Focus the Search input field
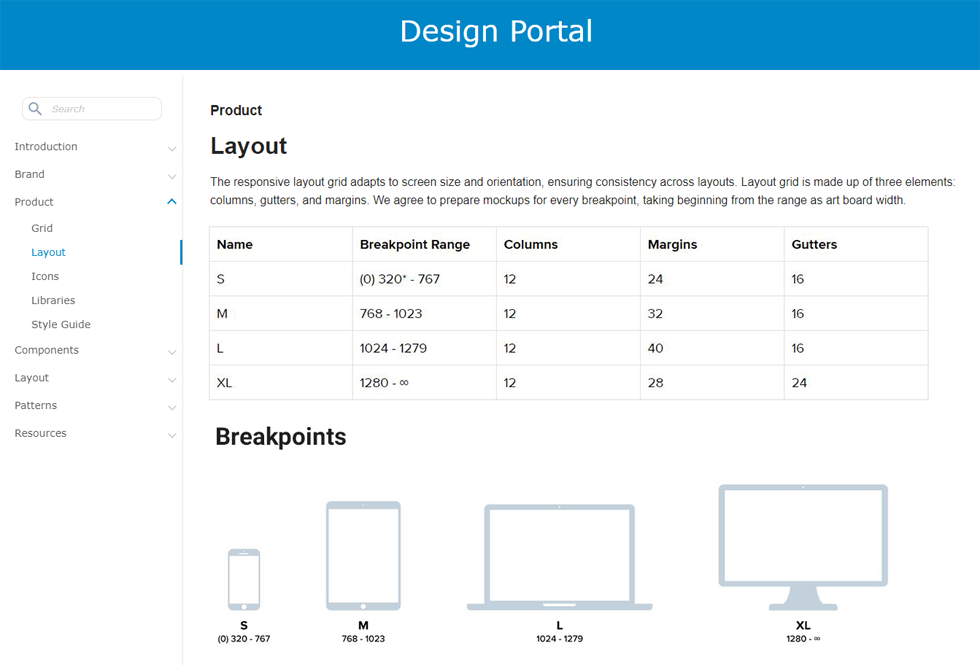The height and width of the screenshot is (665, 980). click(100, 109)
